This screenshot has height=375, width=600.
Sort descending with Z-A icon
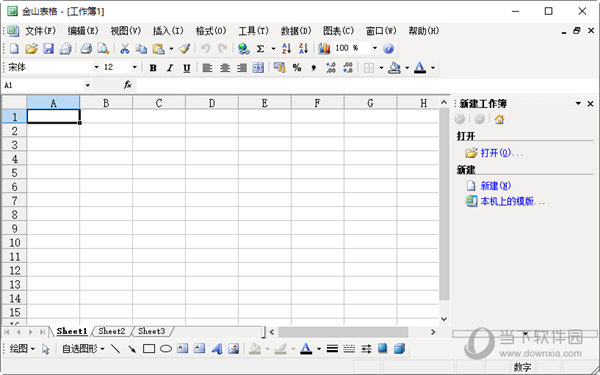click(x=303, y=49)
